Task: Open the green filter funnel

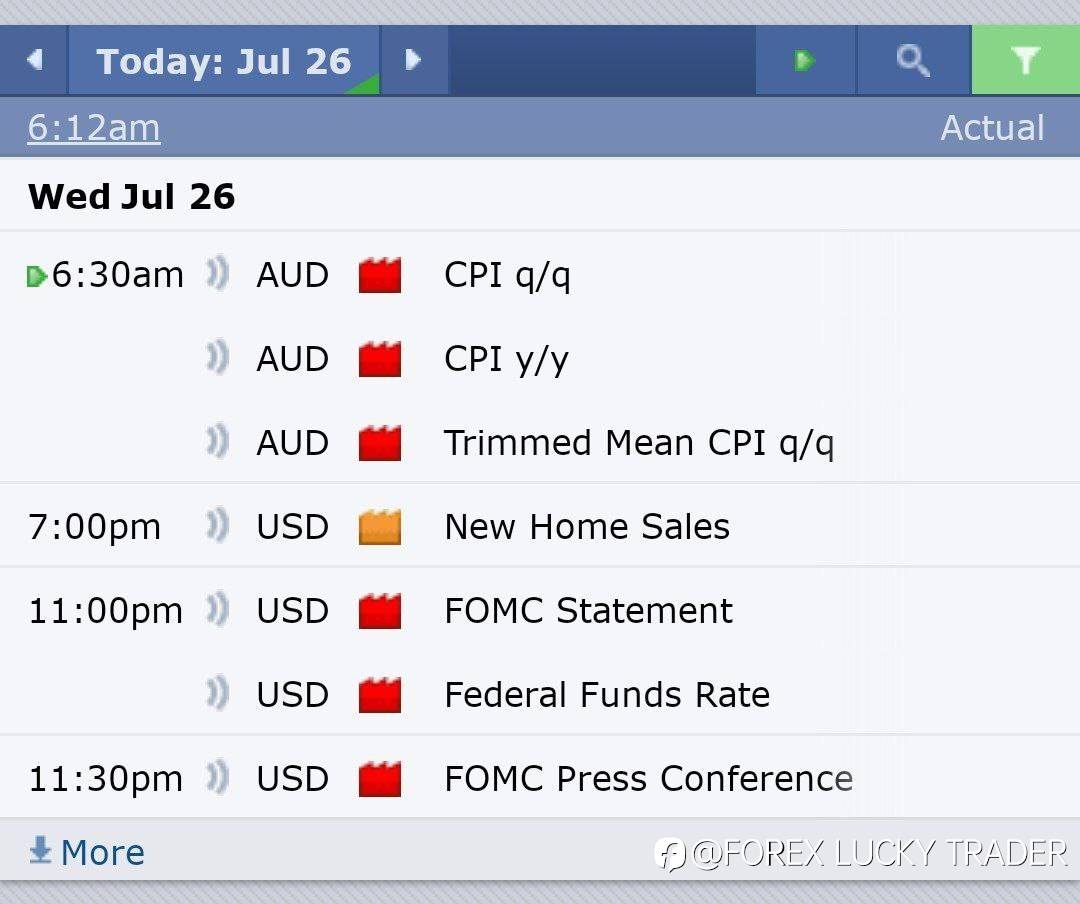Action: (x=1026, y=60)
